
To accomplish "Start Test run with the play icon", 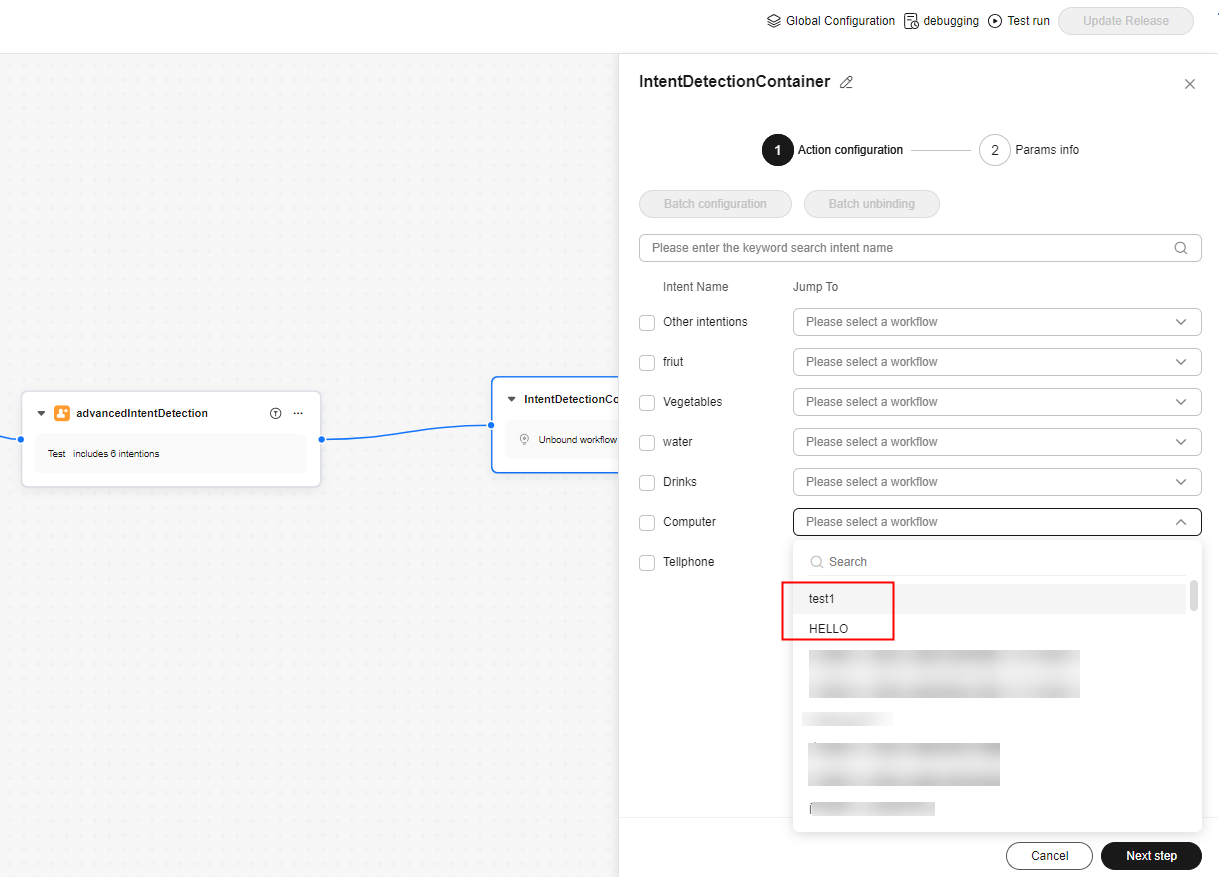I will [x=995, y=21].
